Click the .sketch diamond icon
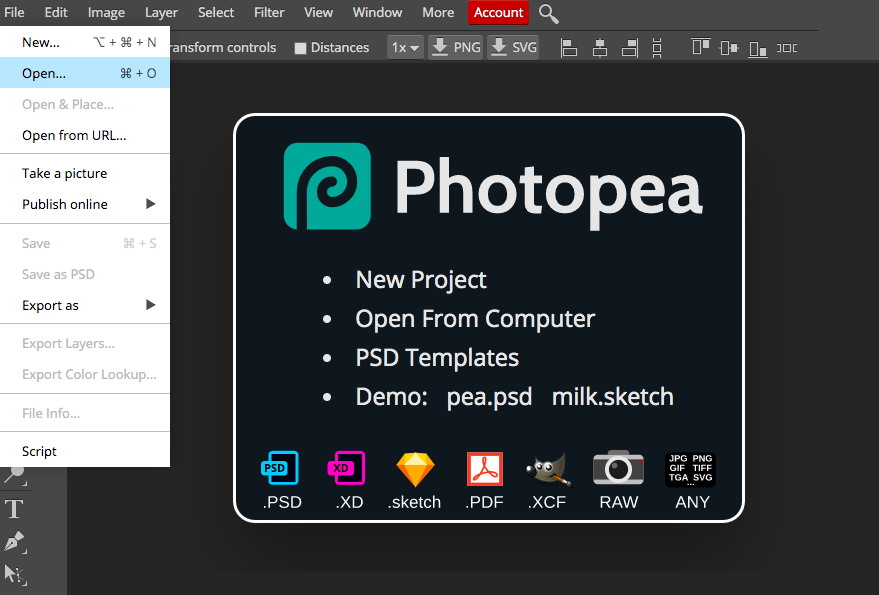Image resolution: width=879 pixels, height=595 pixels. tap(415, 469)
